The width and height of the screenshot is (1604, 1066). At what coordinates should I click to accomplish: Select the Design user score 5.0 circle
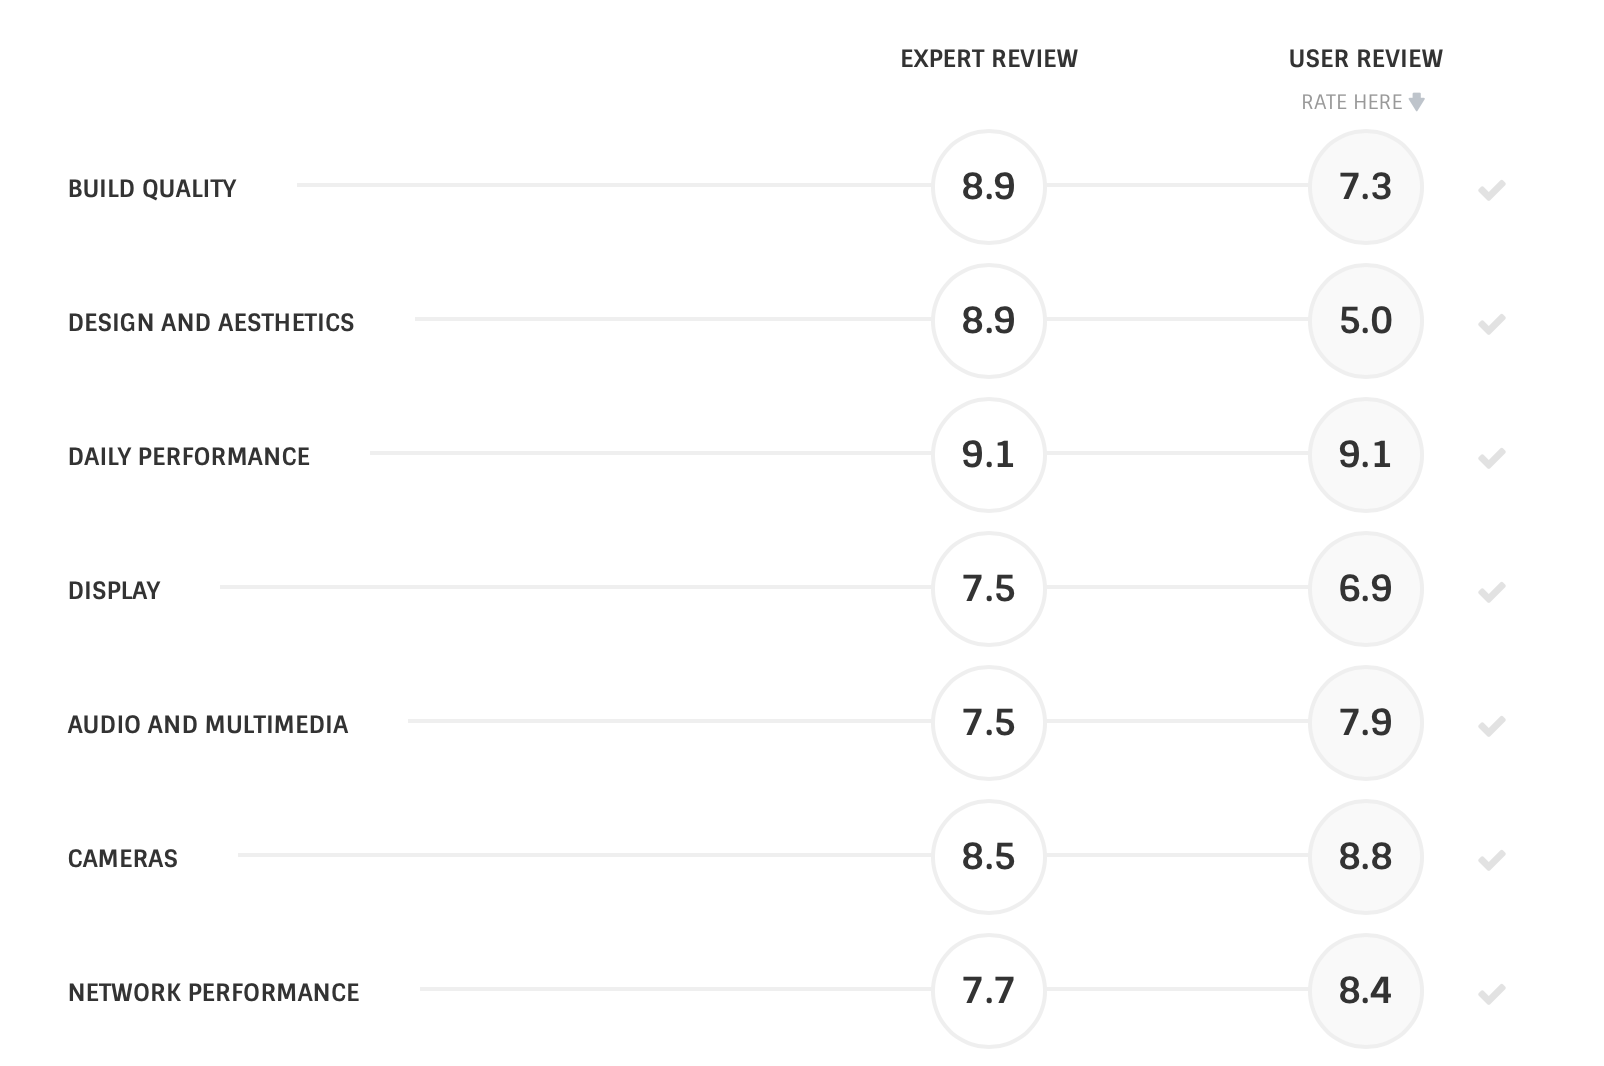click(1365, 321)
